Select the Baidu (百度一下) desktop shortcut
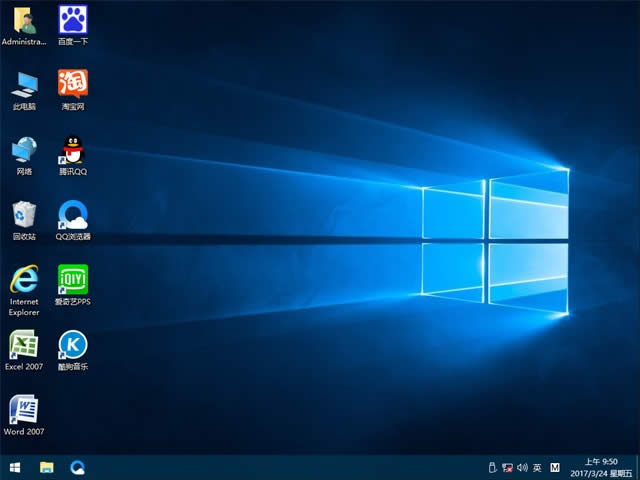The width and height of the screenshot is (640, 480). click(72, 20)
